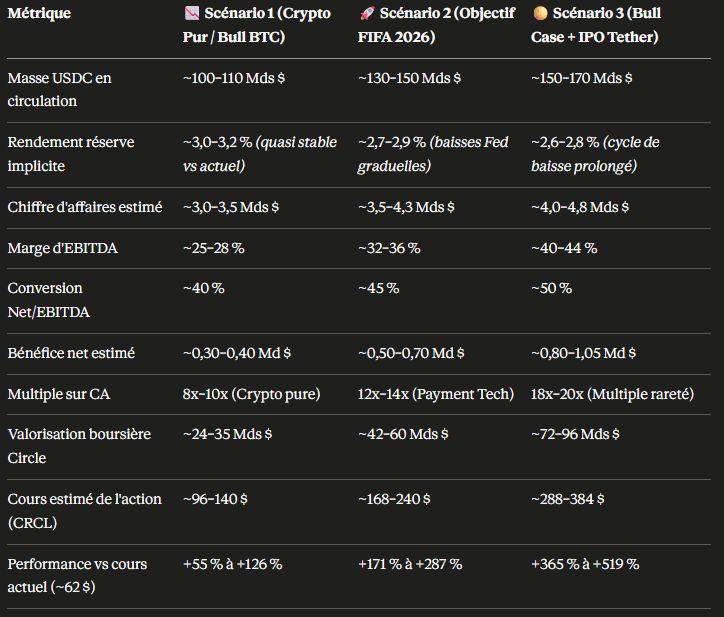724x617 pixels.
Task: Click the chart emoji beside Scénario 1
Action: click(192, 13)
